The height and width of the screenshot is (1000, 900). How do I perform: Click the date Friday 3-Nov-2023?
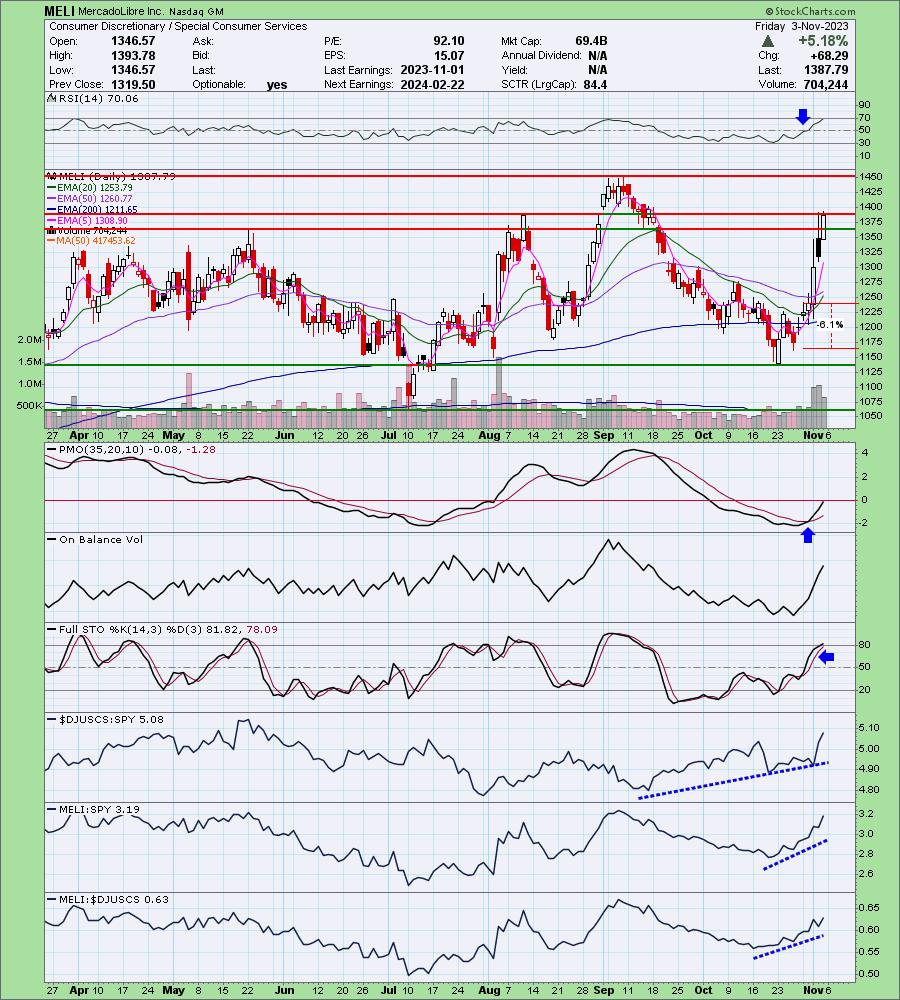801,26
